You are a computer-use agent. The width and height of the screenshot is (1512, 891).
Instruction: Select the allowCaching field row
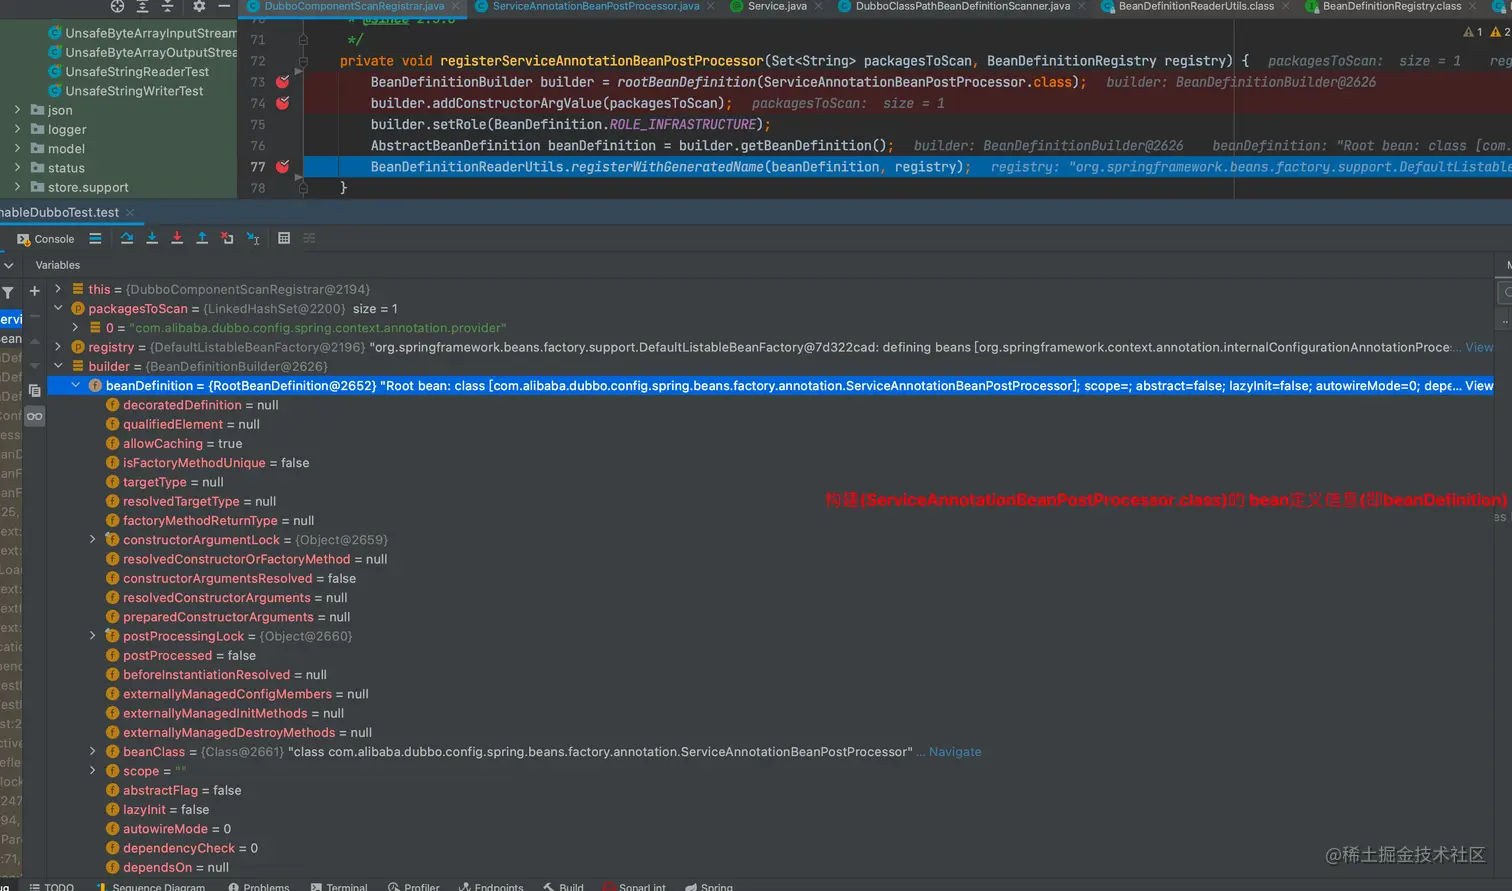pyautogui.click(x=770, y=444)
